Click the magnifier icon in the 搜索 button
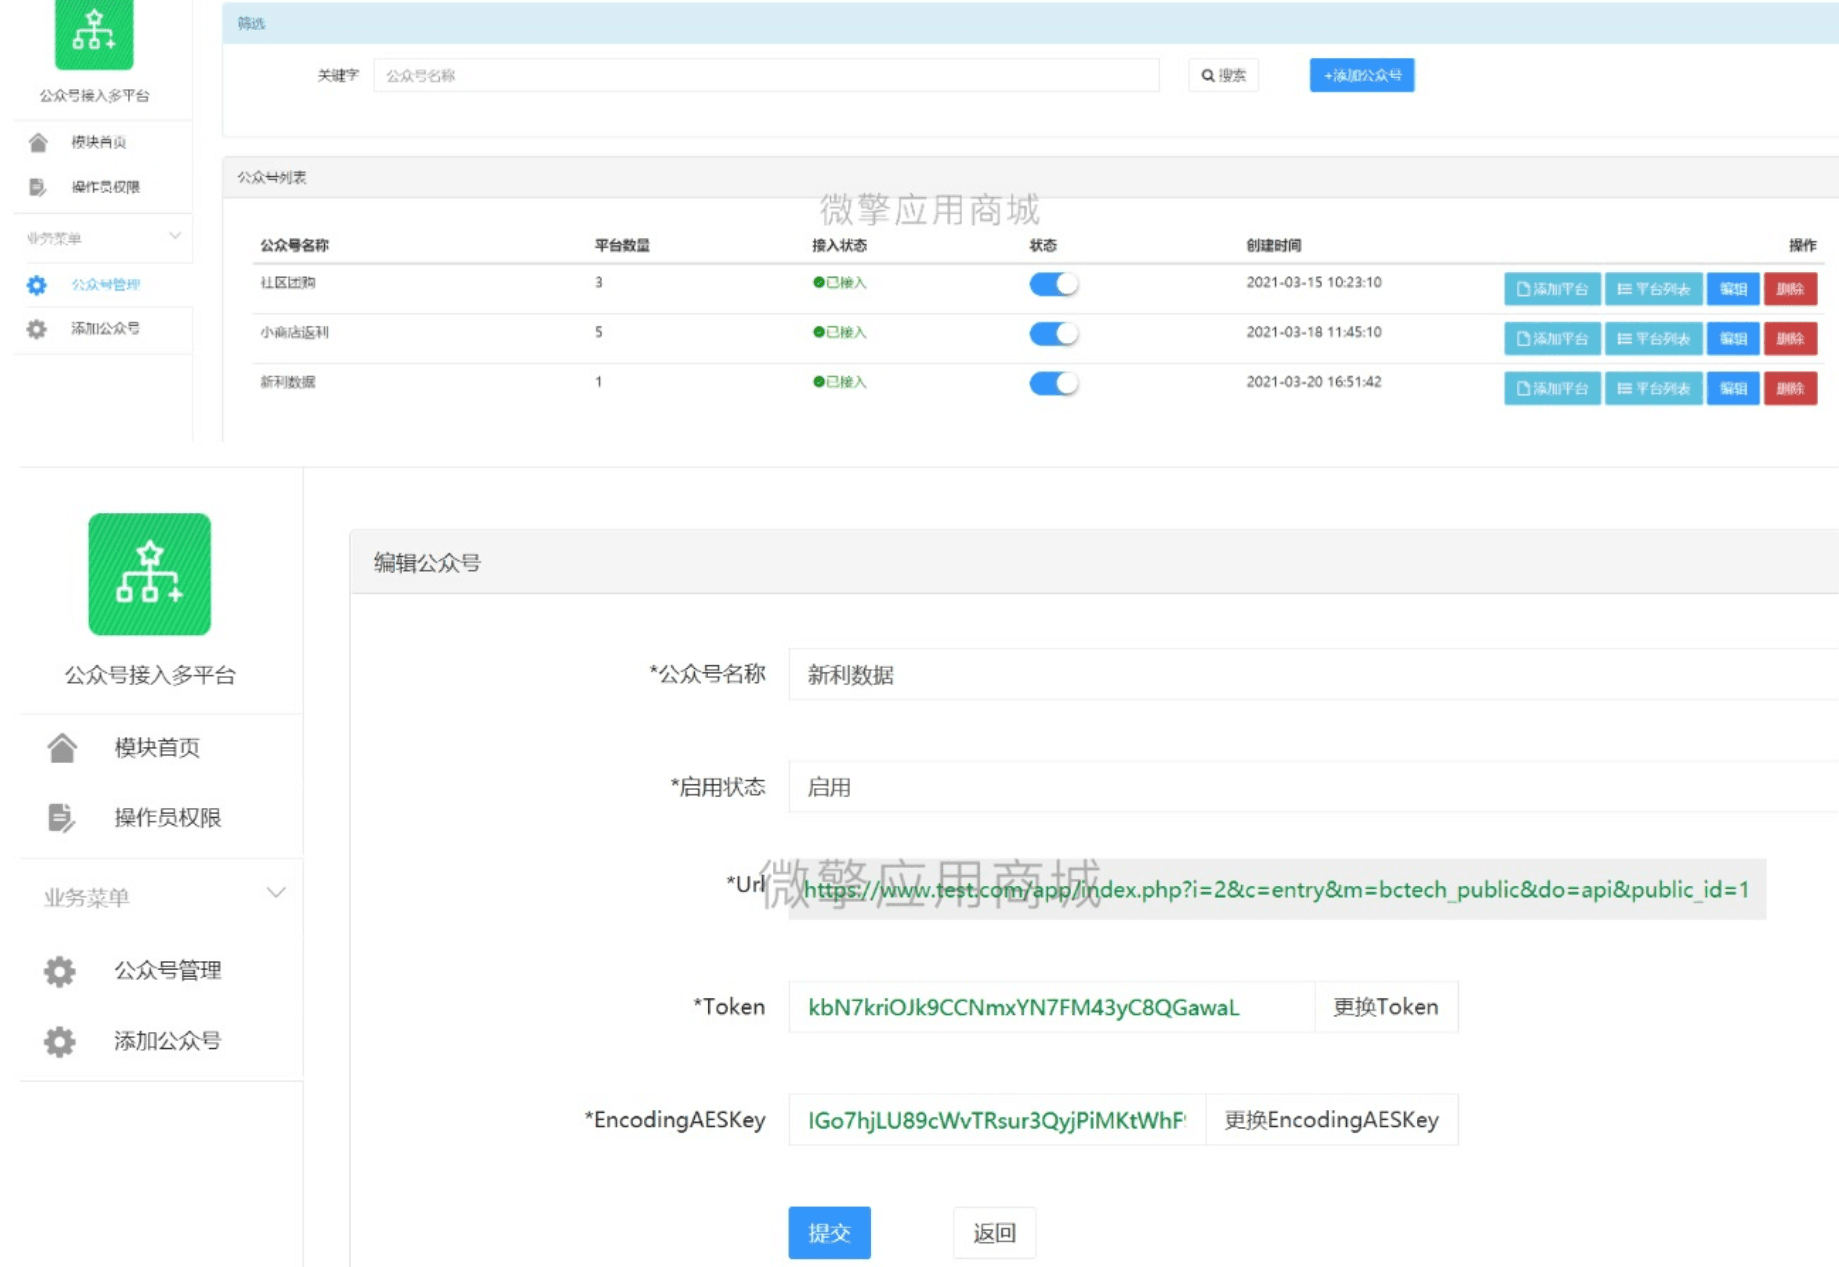 [x=1206, y=73]
